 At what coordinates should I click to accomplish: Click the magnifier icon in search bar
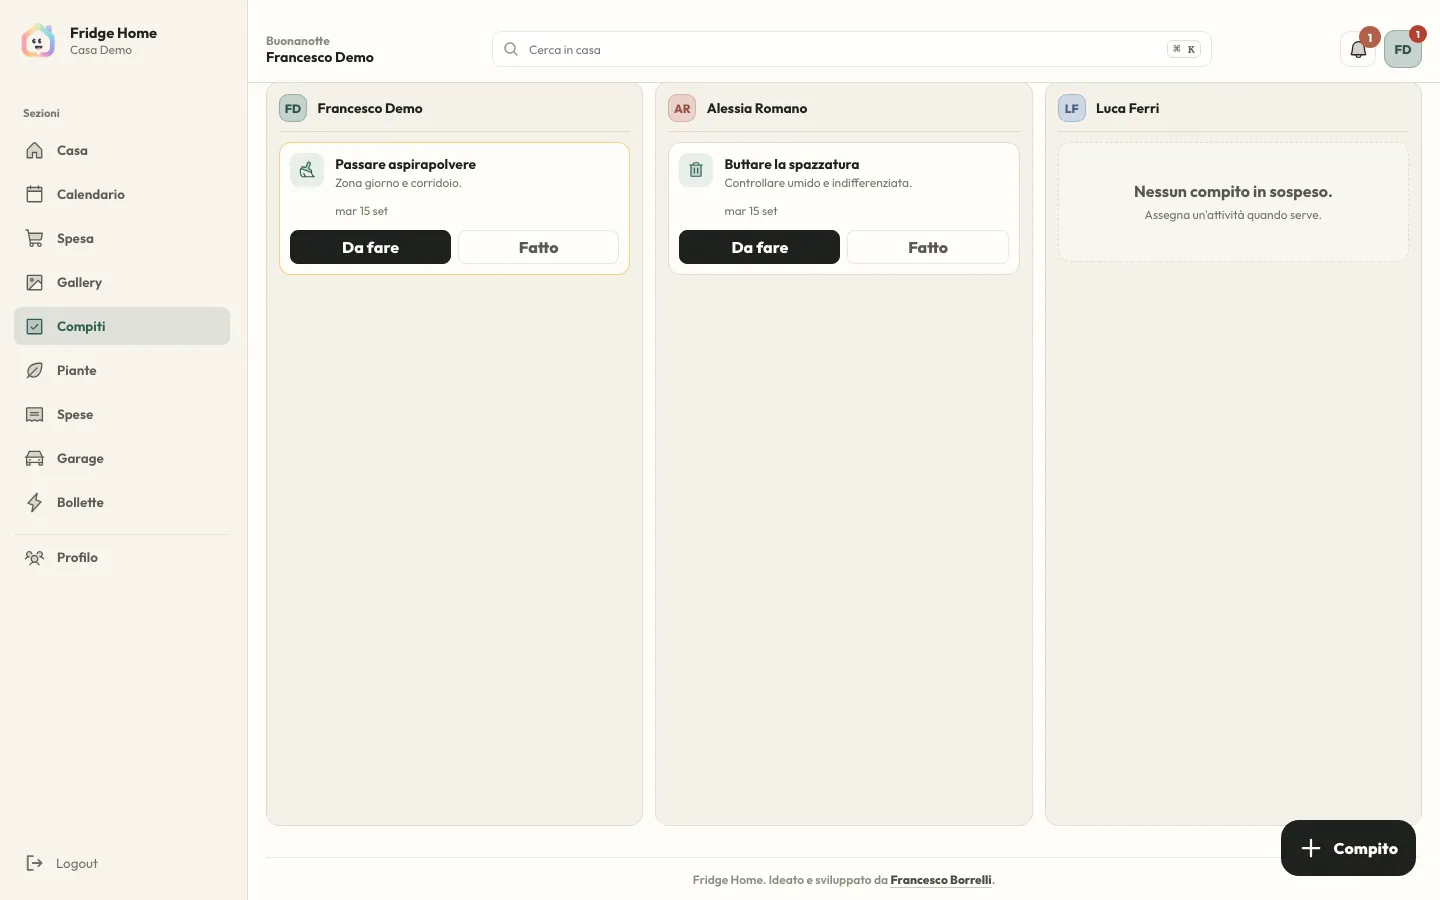(511, 49)
